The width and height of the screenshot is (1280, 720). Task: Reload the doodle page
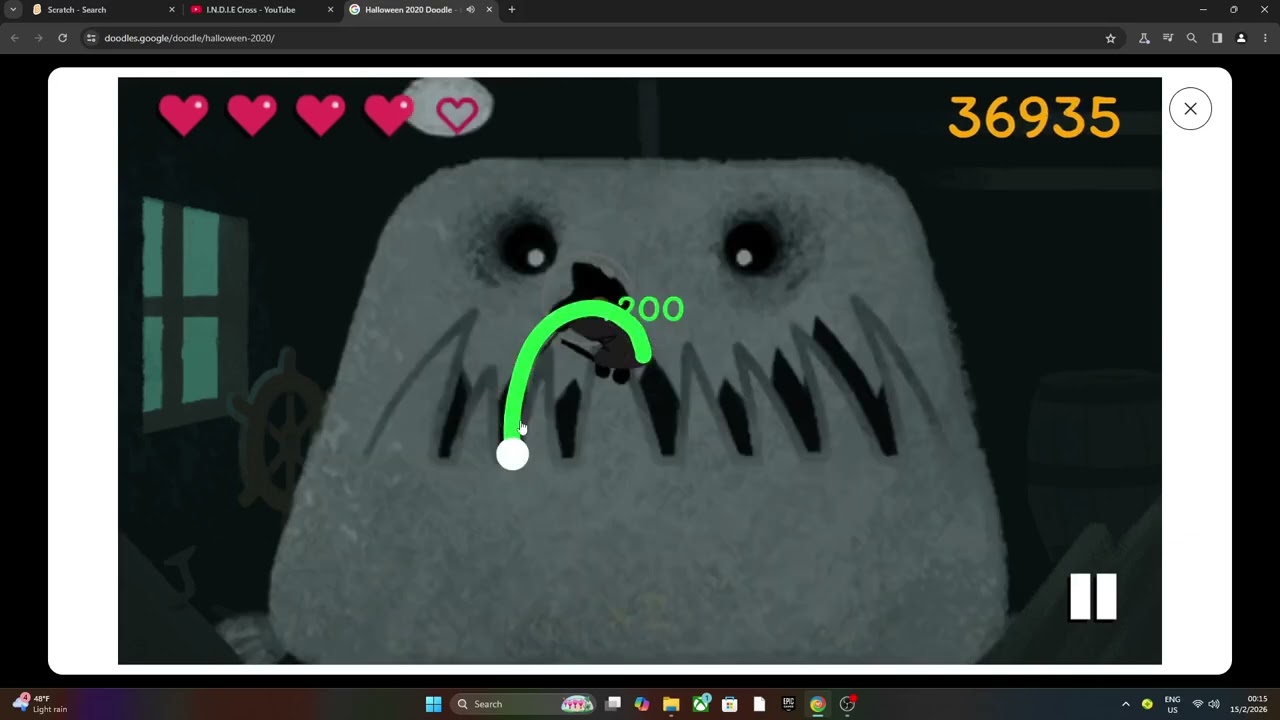pos(62,38)
